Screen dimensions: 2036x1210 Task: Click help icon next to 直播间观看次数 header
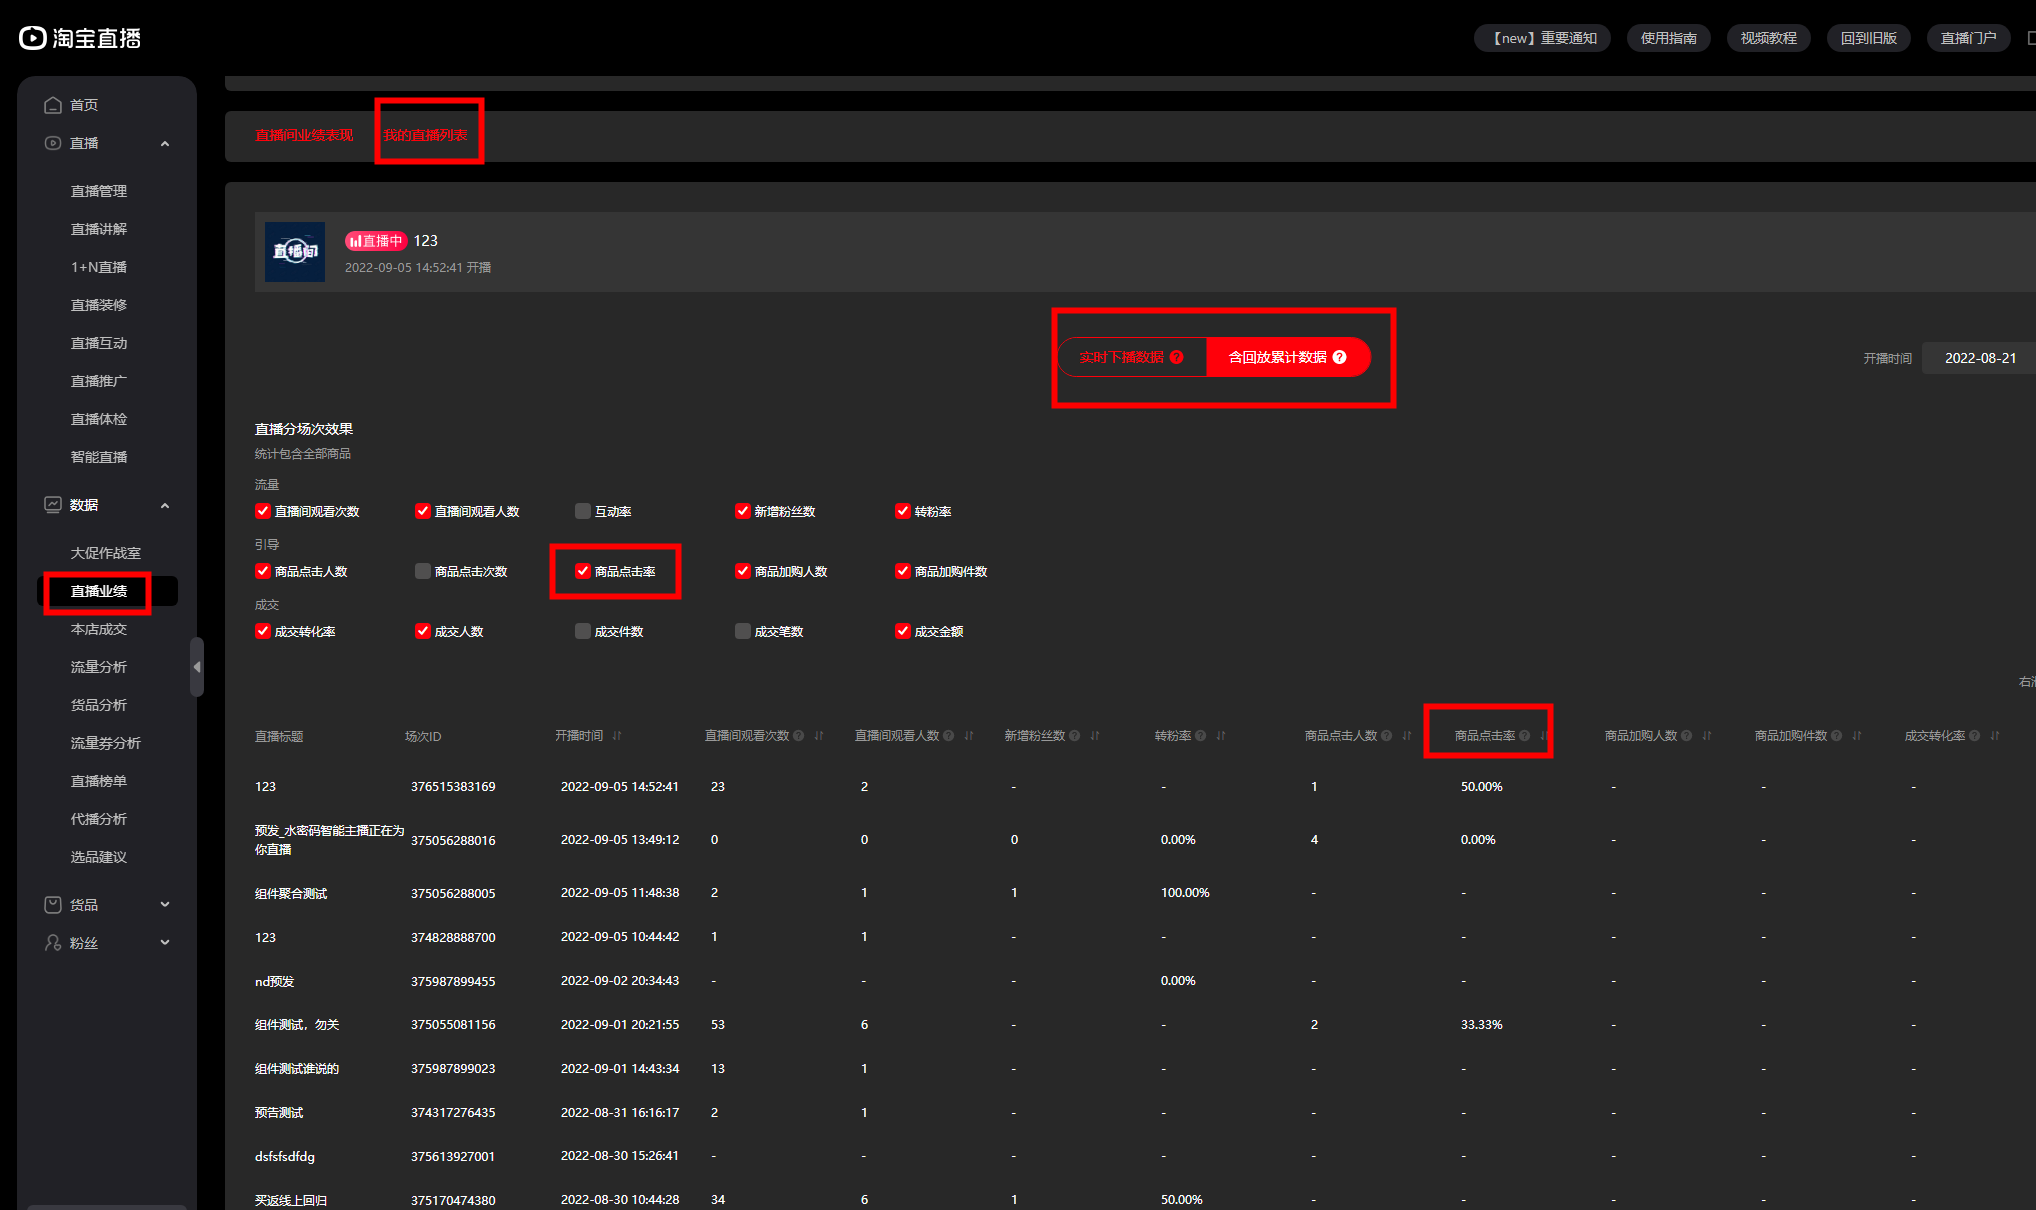(x=799, y=736)
